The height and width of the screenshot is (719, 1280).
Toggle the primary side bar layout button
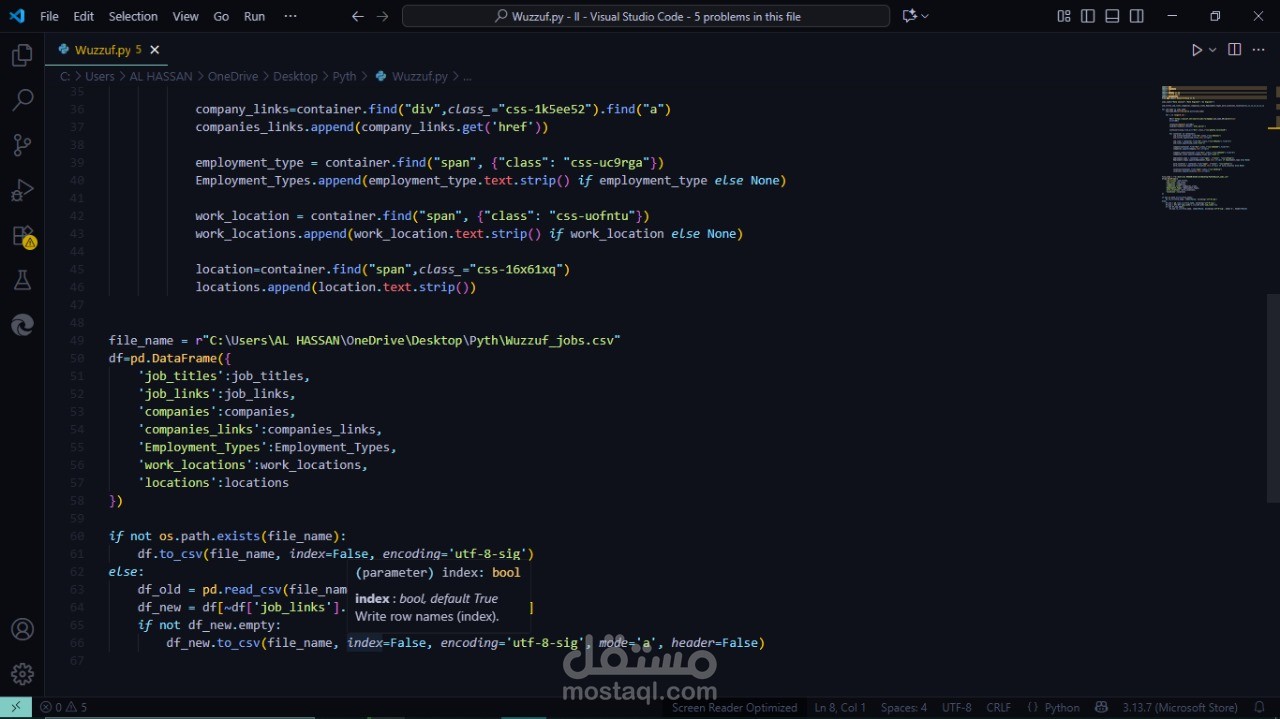tap(1088, 16)
